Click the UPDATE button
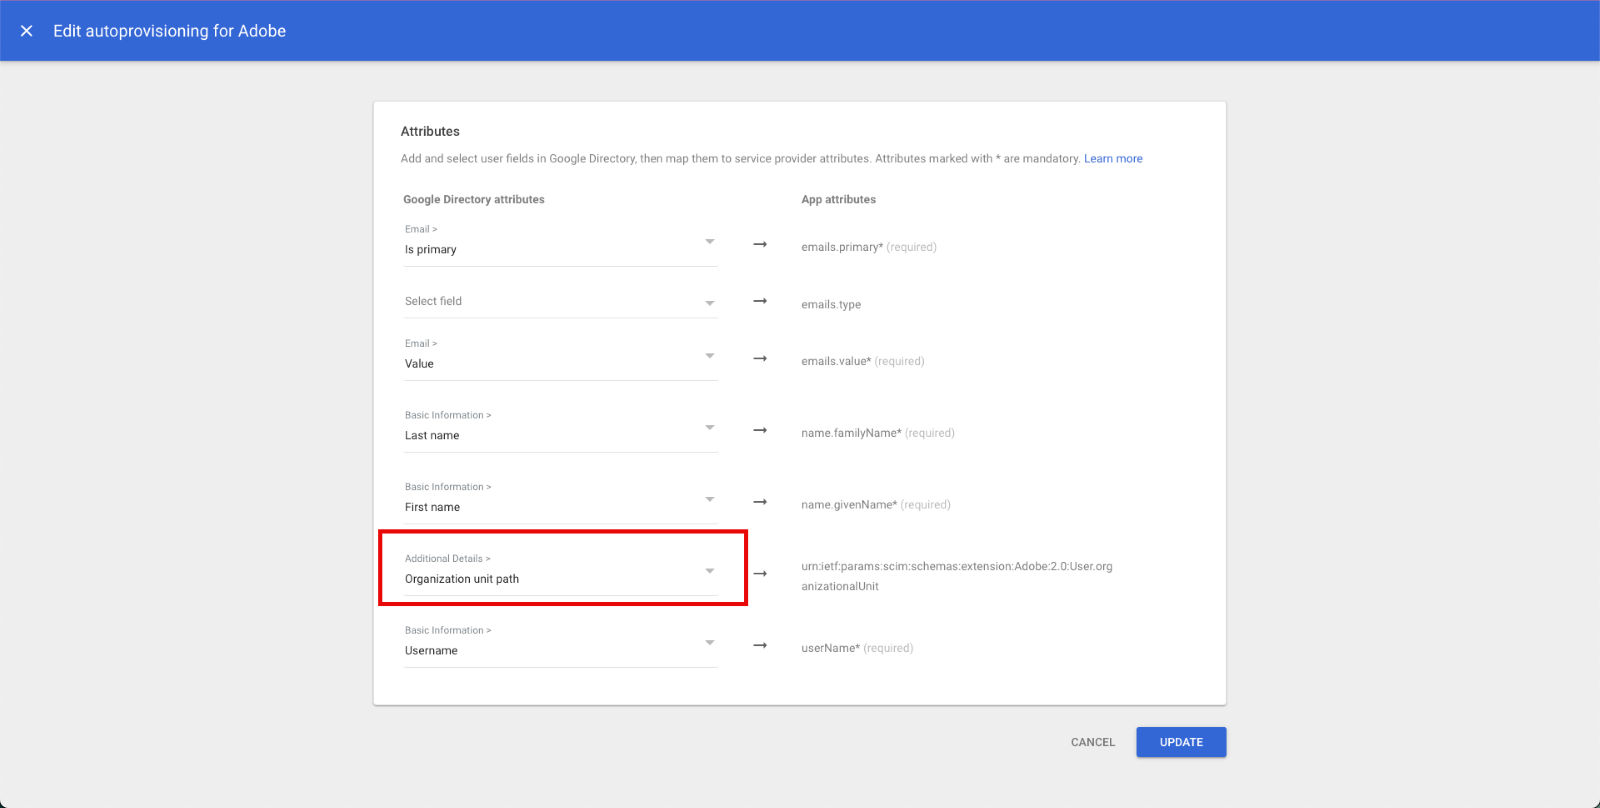1600x808 pixels. [1181, 742]
